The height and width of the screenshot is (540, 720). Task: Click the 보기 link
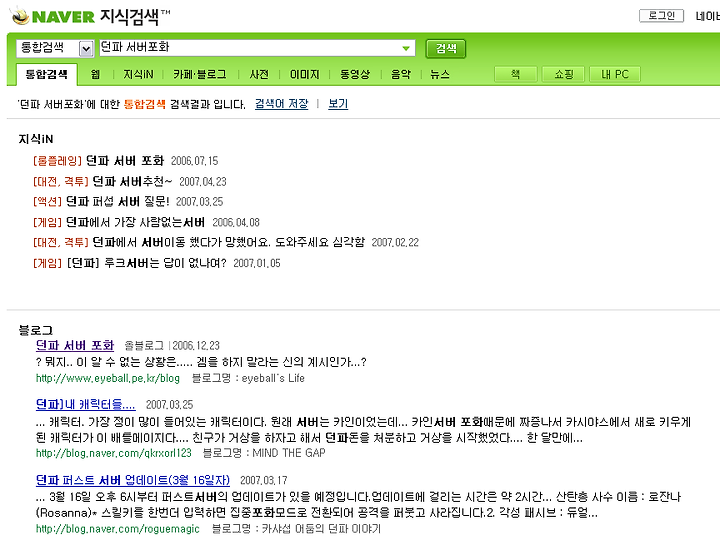pyautogui.click(x=338, y=104)
